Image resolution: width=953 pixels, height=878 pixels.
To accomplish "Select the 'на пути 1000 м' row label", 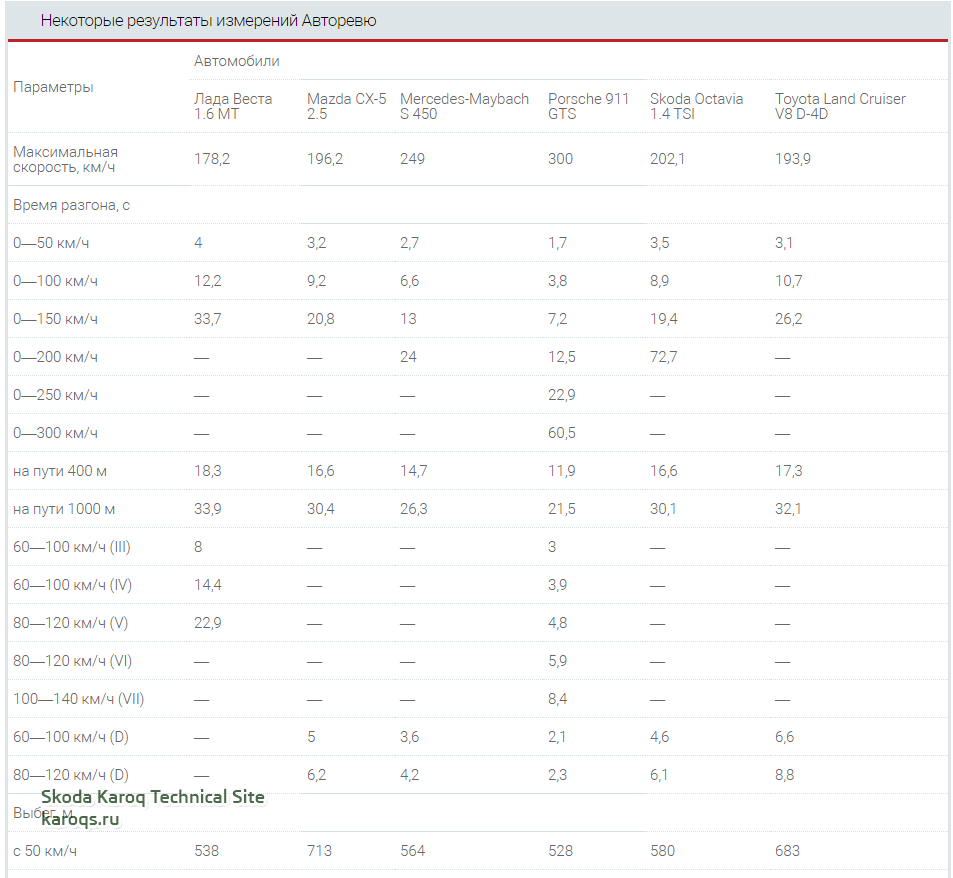I will (x=64, y=509).
